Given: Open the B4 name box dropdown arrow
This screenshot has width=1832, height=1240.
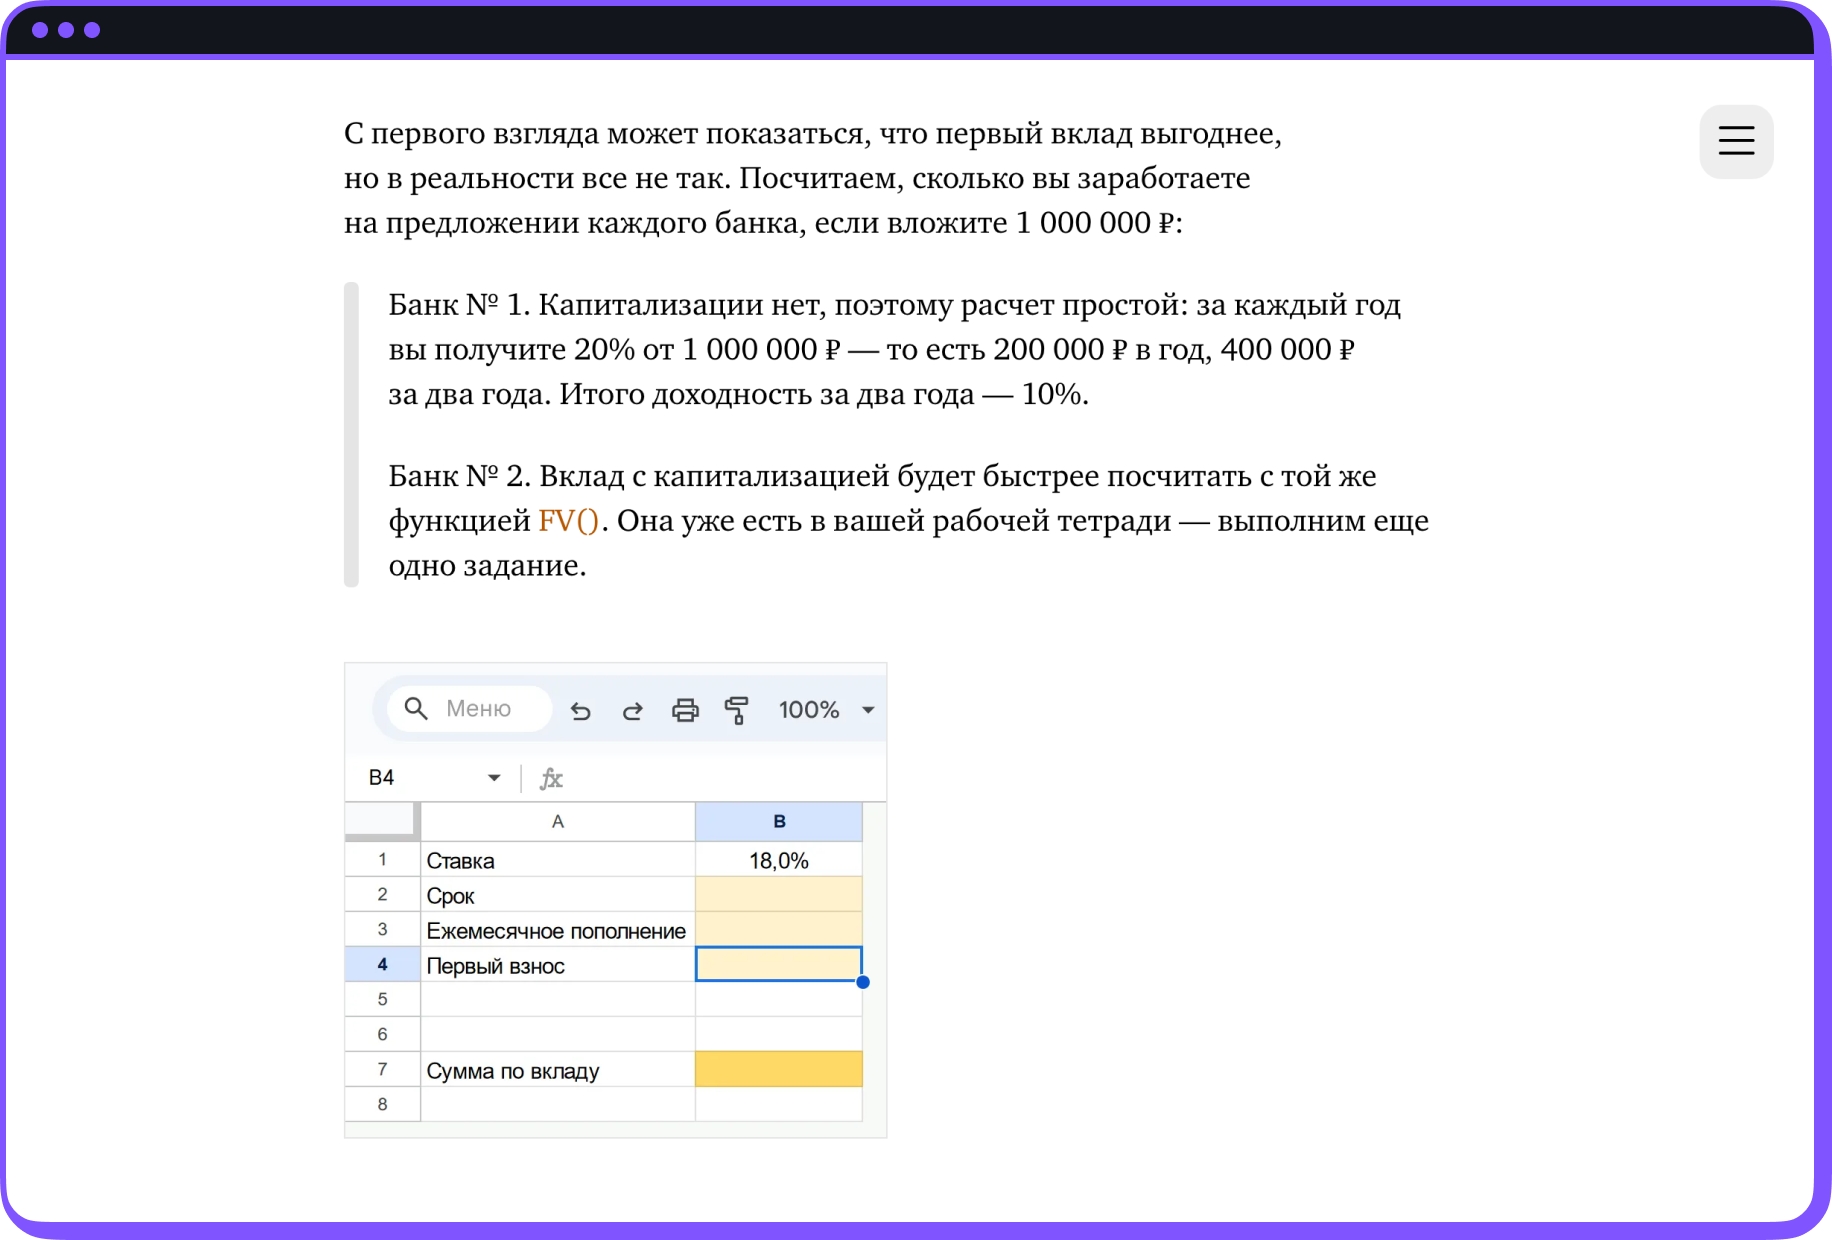Looking at the screenshot, I should tap(494, 778).
